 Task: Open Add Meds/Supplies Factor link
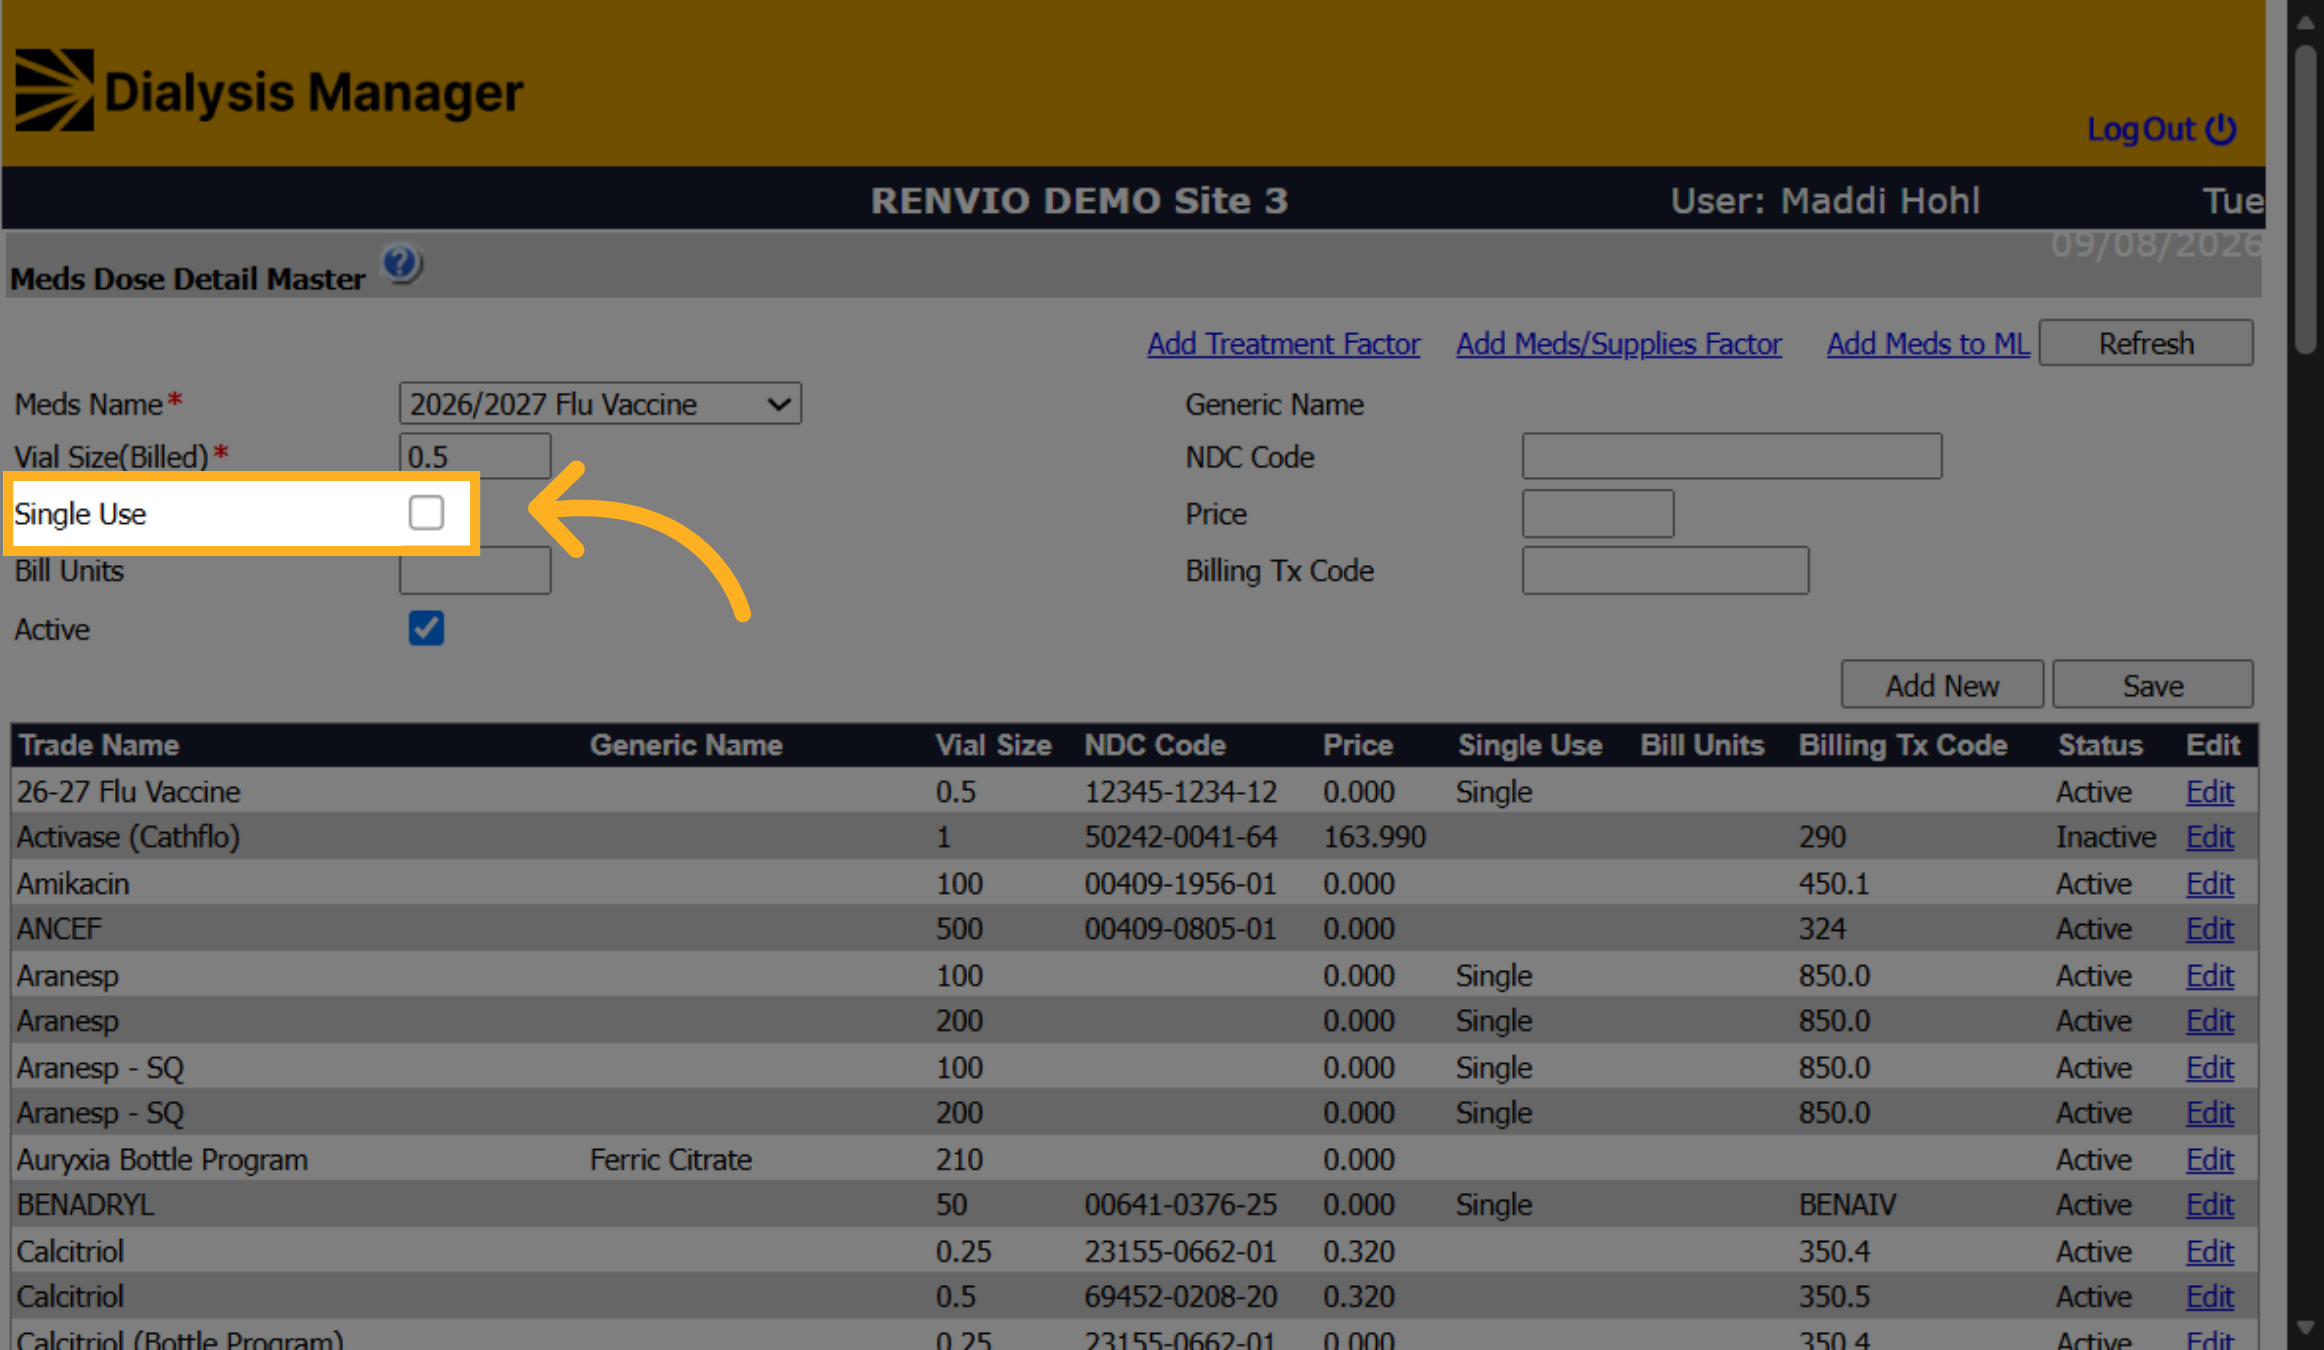tap(1619, 344)
